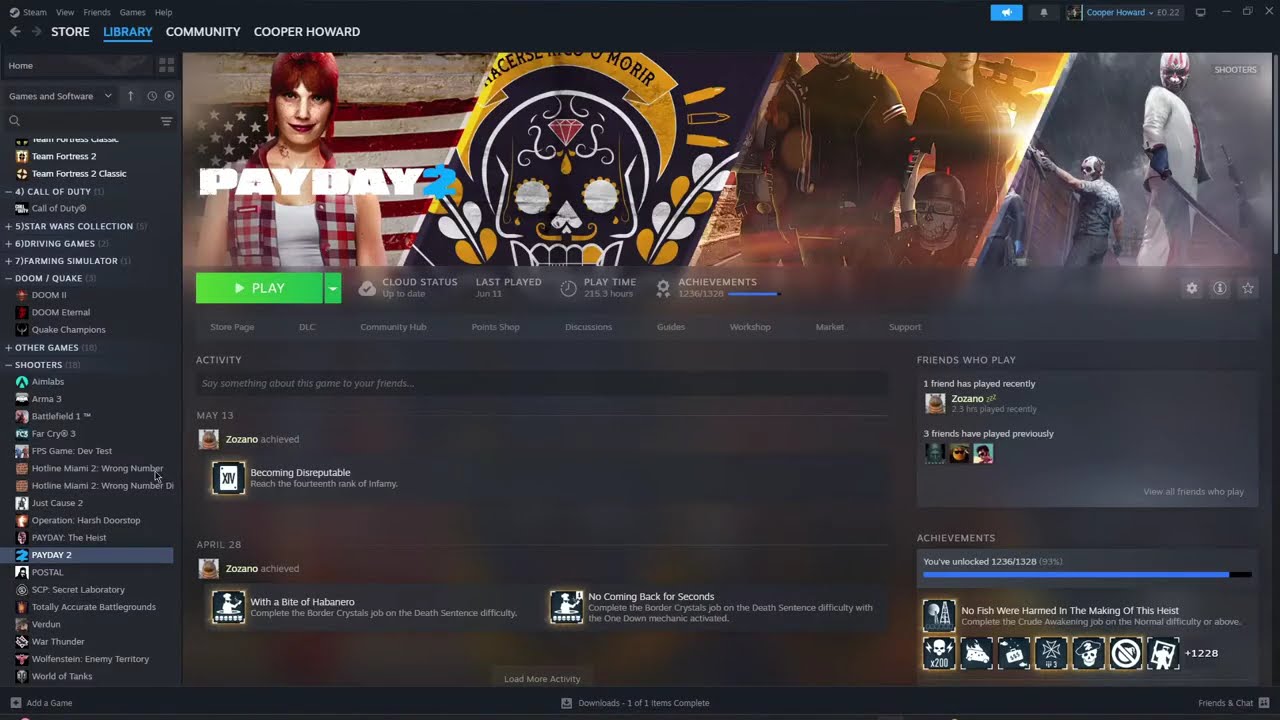This screenshot has width=1280, height=720.
Task: Click the Add a Game plus icon
Action: point(15,703)
